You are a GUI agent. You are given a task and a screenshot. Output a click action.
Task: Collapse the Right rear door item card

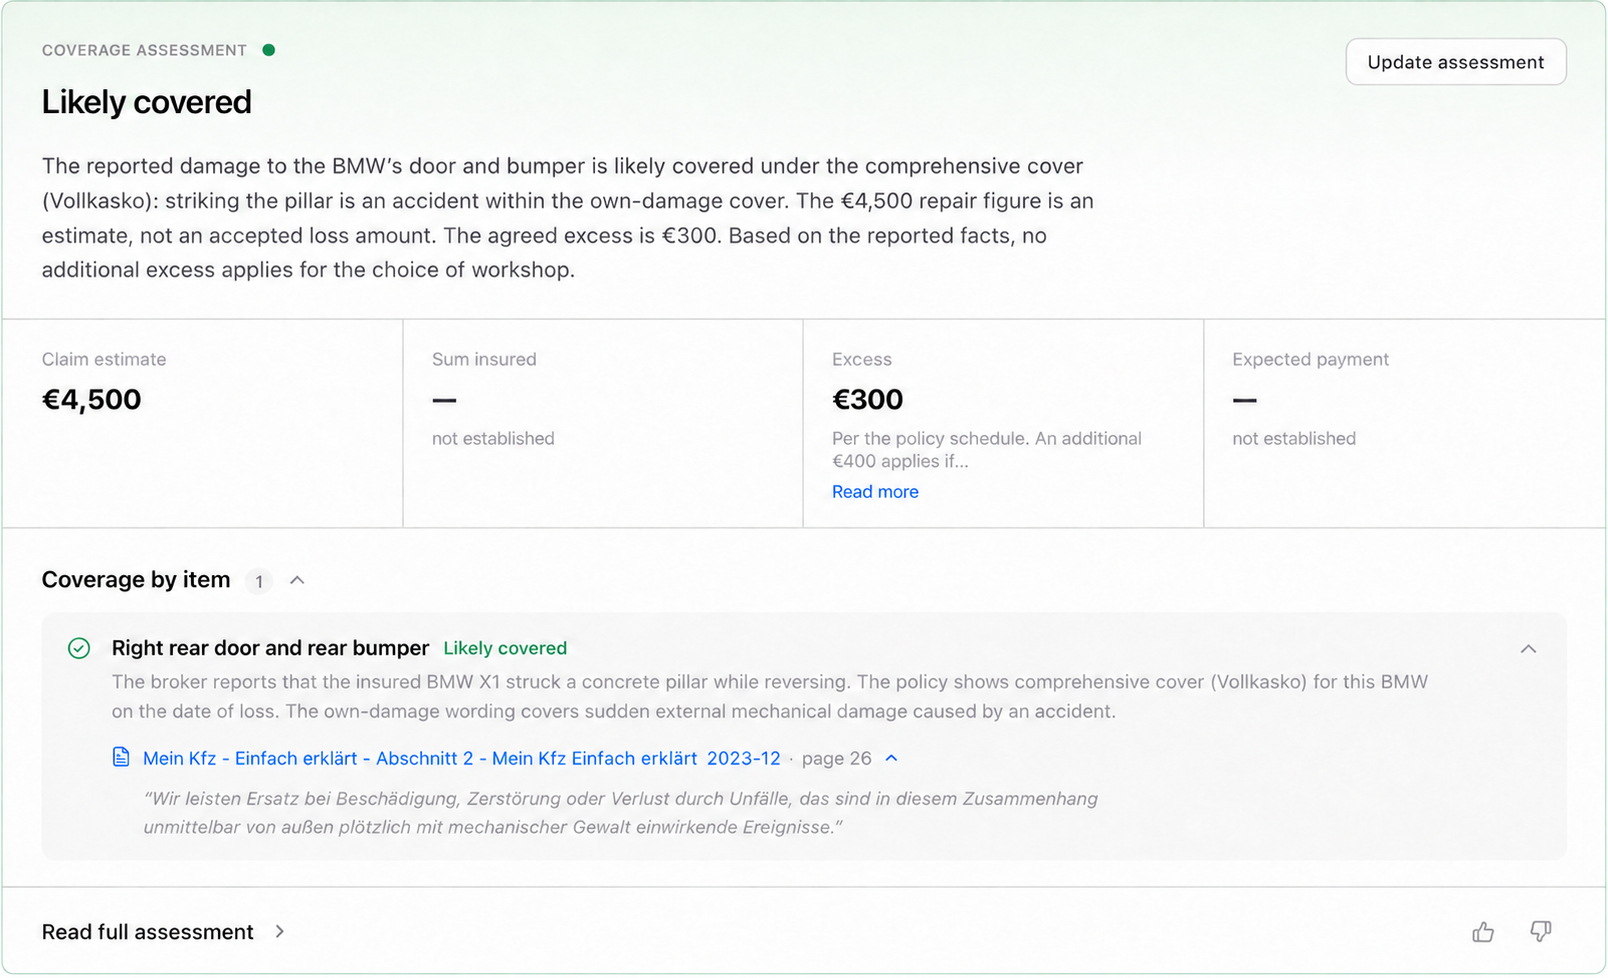click(1528, 649)
